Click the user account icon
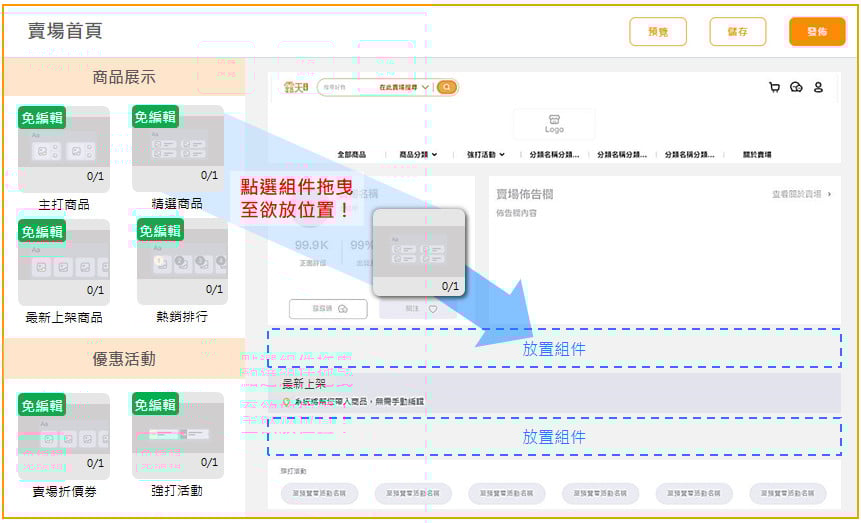 tap(818, 88)
